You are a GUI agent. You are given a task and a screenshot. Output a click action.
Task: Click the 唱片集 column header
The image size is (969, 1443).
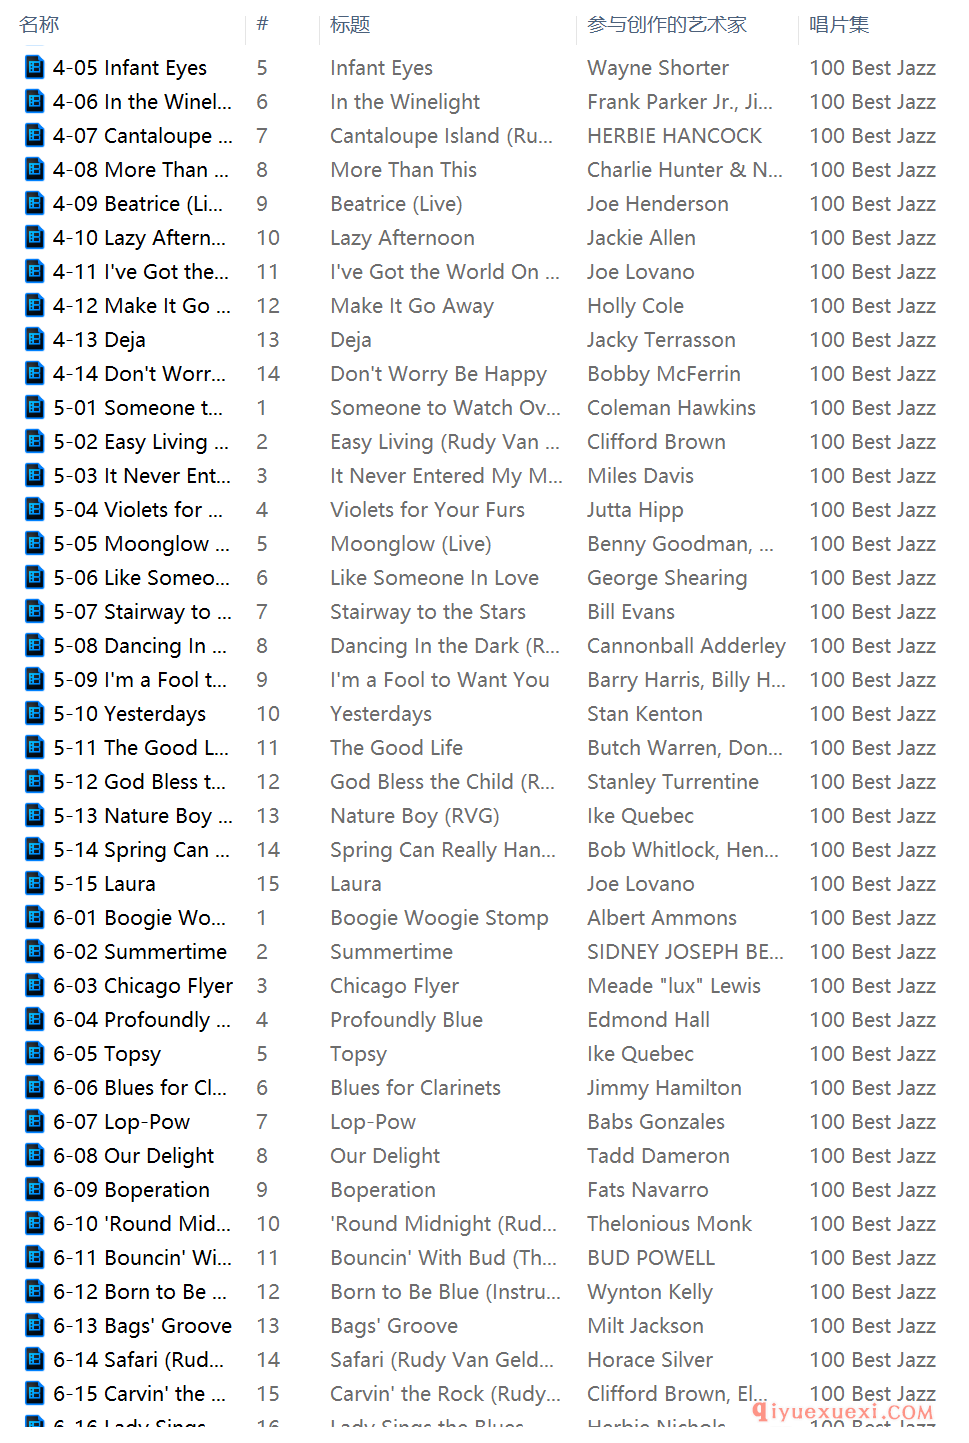839,25
